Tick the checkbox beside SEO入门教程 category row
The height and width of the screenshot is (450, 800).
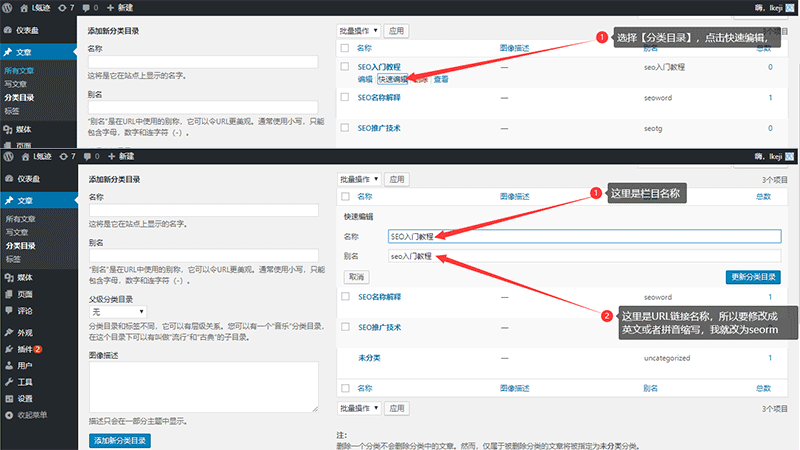pos(345,67)
